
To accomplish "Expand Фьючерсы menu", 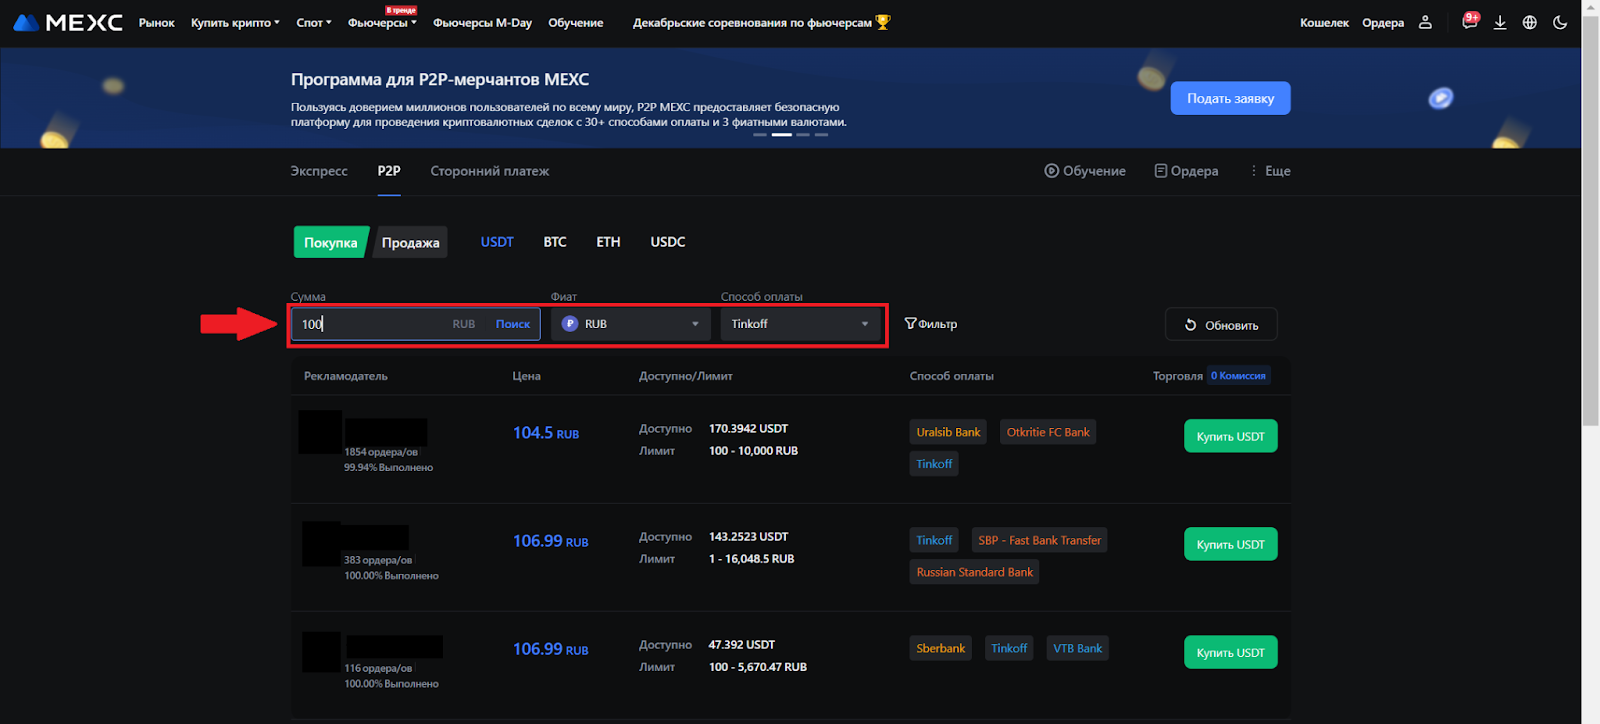I will pyautogui.click(x=382, y=22).
